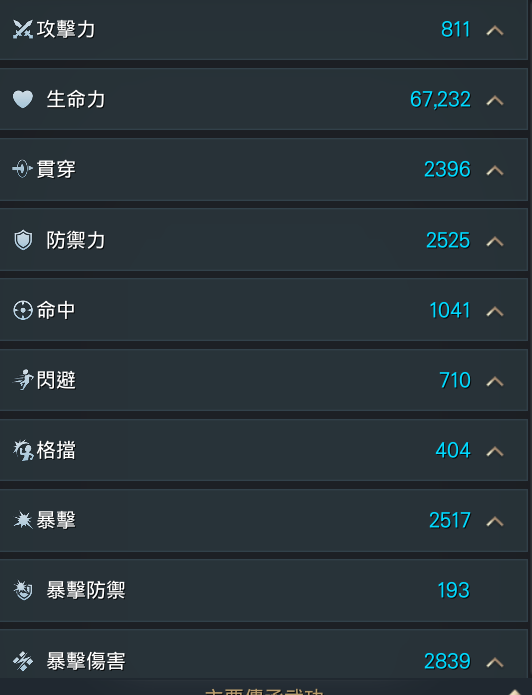
Task: Collapse the 生命力 row chevron
Action: [495, 100]
